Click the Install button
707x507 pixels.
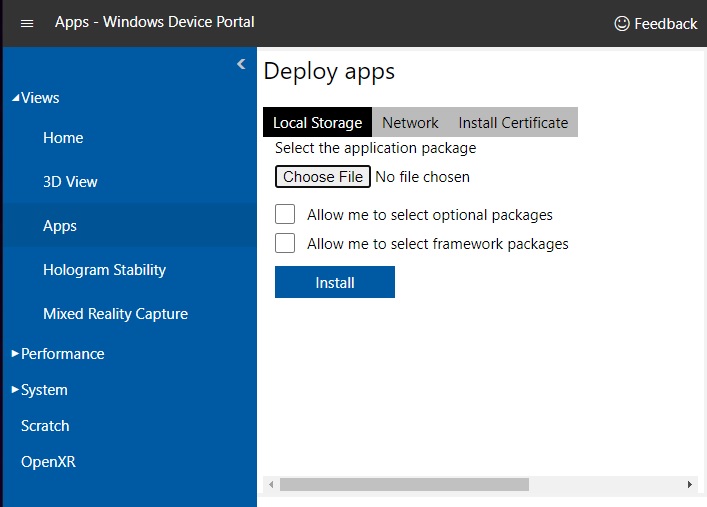click(335, 282)
